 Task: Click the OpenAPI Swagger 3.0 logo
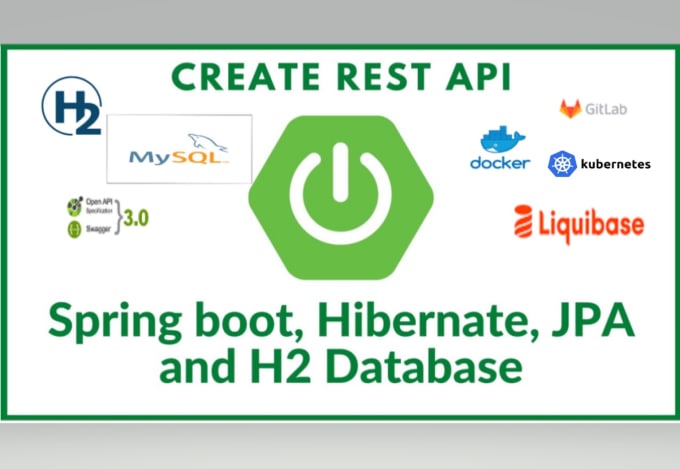pyautogui.click(x=108, y=217)
